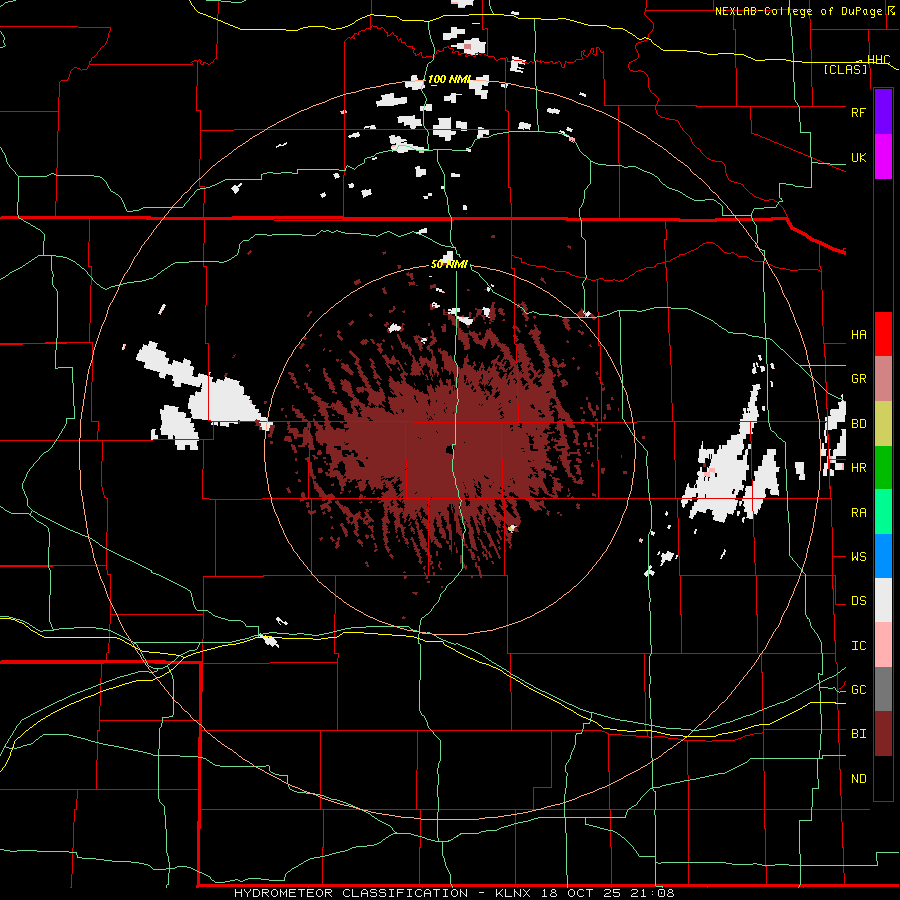900x900 pixels.
Task: Click the HHC product code label
Action: (x=879, y=60)
